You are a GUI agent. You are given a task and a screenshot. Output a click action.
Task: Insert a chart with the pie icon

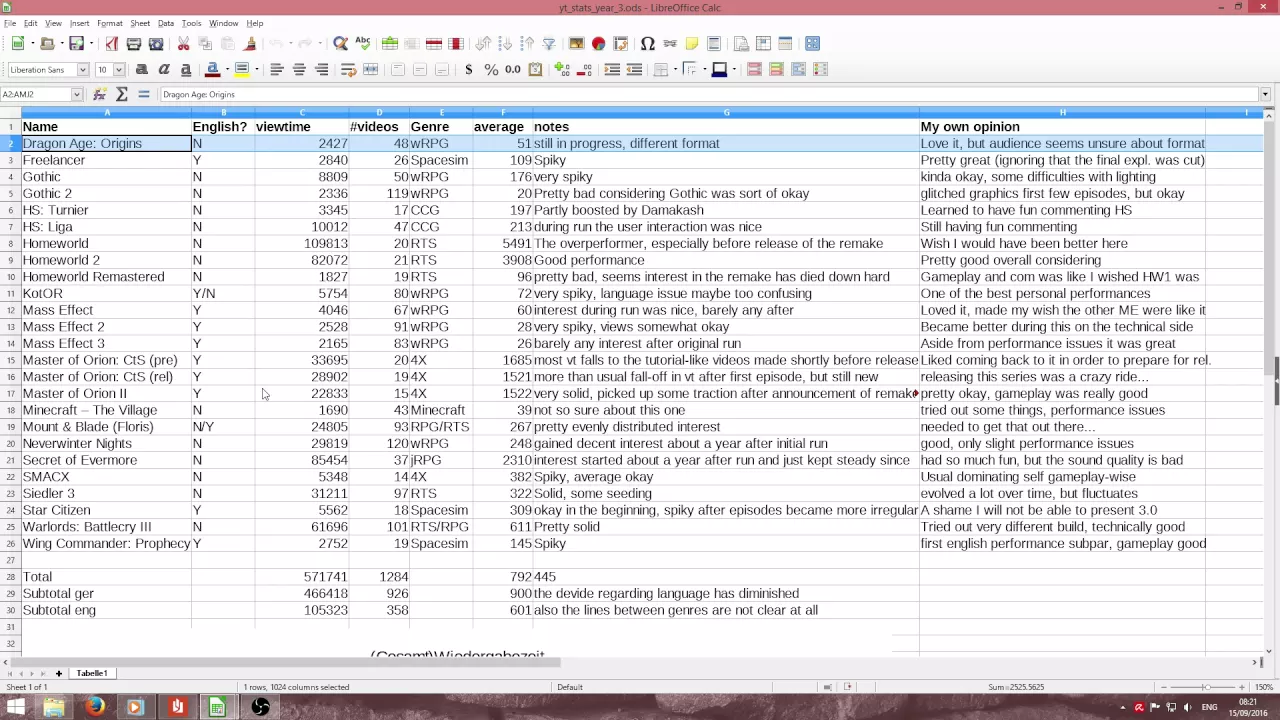pos(598,44)
